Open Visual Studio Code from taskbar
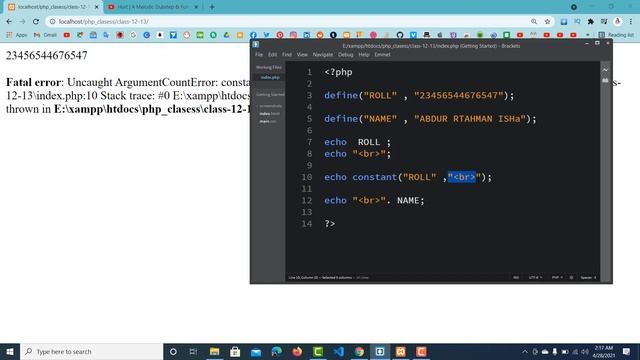Screen dimensions: 640x360 click(x=338, y=351)
